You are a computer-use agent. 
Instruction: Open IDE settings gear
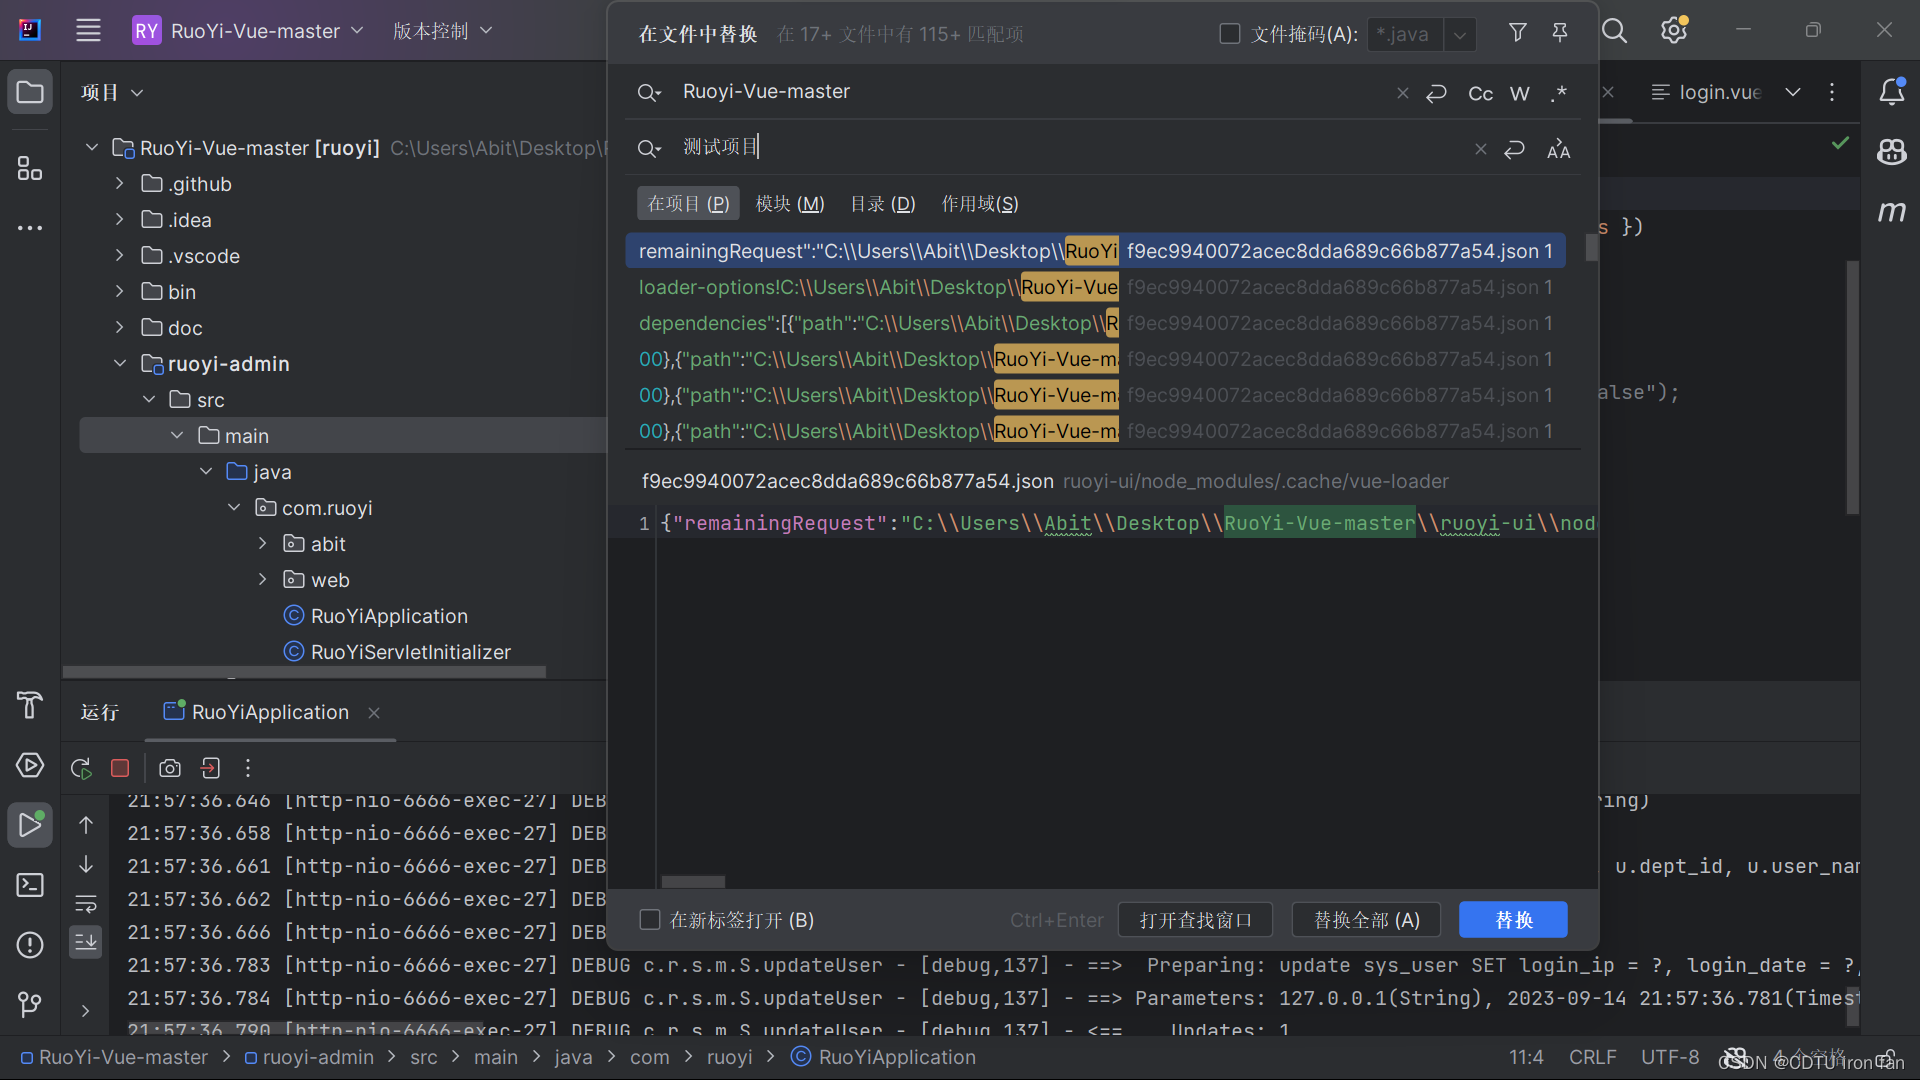point(1674,31)
